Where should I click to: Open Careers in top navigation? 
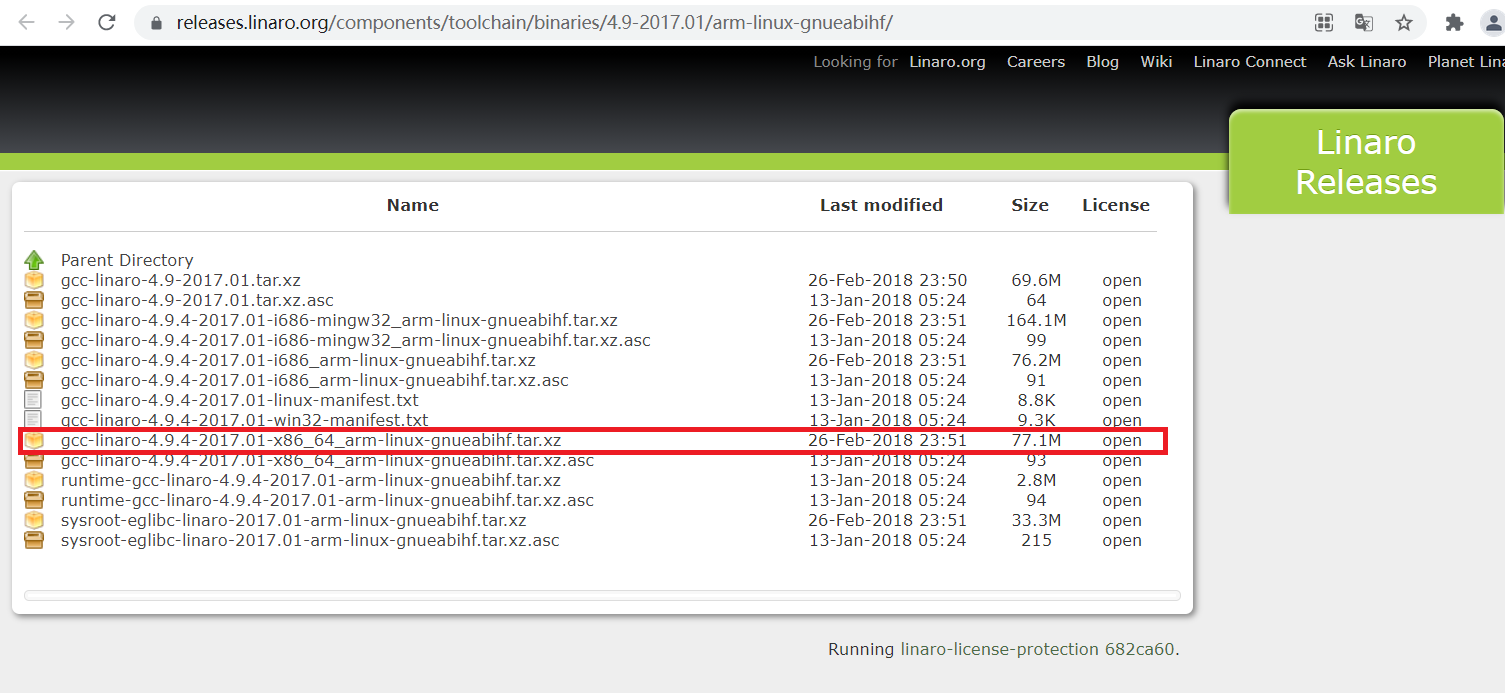pyautogui.click(x=1036, y=62)
